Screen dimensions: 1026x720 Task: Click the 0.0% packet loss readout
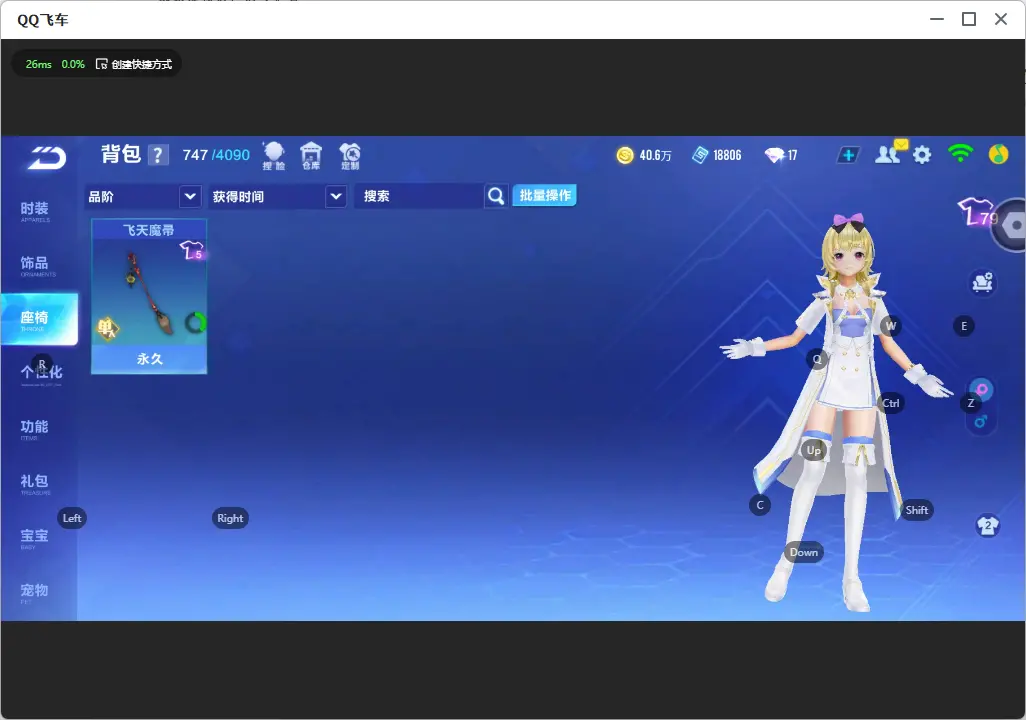73,64
